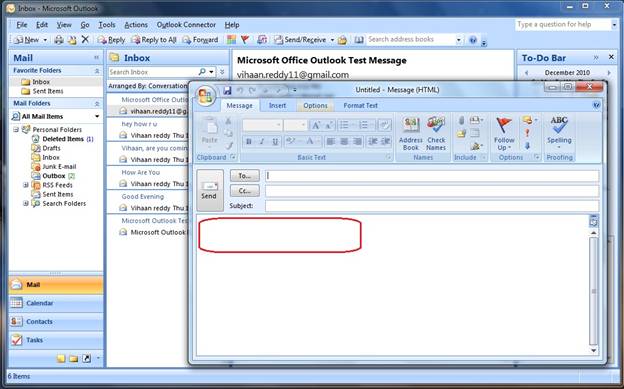The width and height of the screenshot is (624, 389).
Task: Open the Tools menu
Action: click(107, 25)
